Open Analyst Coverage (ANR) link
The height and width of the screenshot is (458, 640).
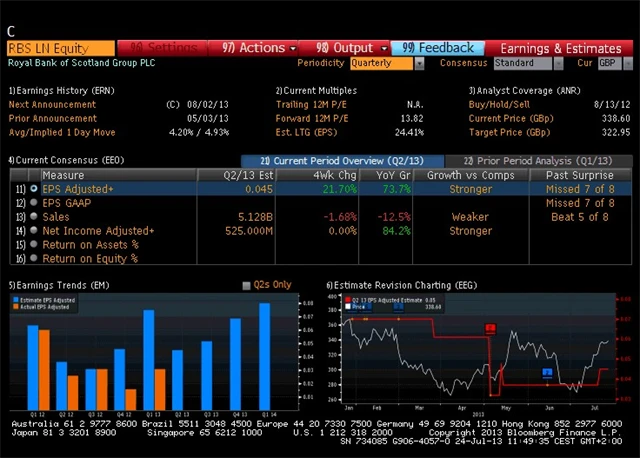point(524,91)
